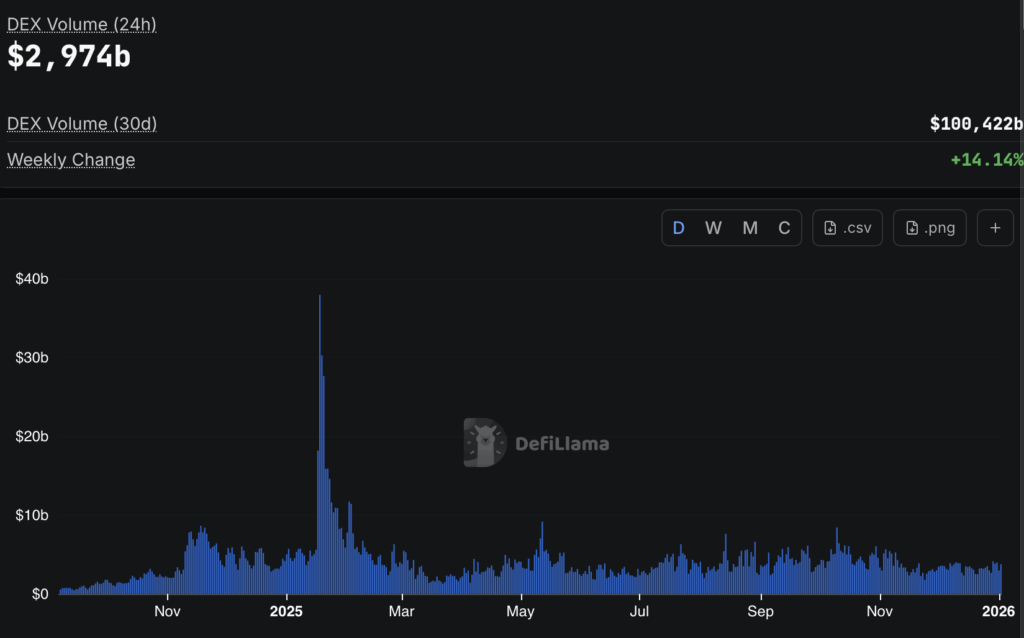This screenshot has width=1024, height=638.
Task: Download chart data as .csv
Action: pyautogui.click(x=847, y=228)
